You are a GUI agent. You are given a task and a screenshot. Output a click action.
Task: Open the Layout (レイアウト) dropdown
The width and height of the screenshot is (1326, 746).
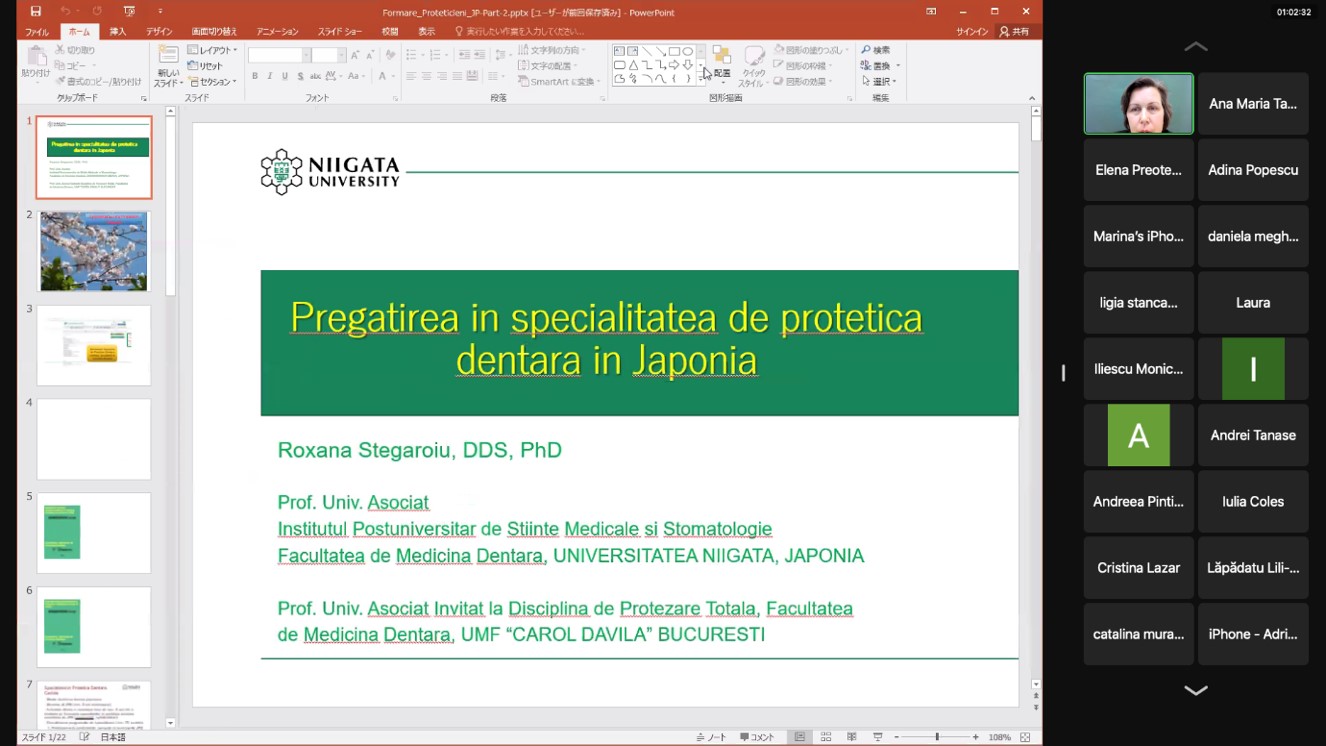click(x=212, y=50)
